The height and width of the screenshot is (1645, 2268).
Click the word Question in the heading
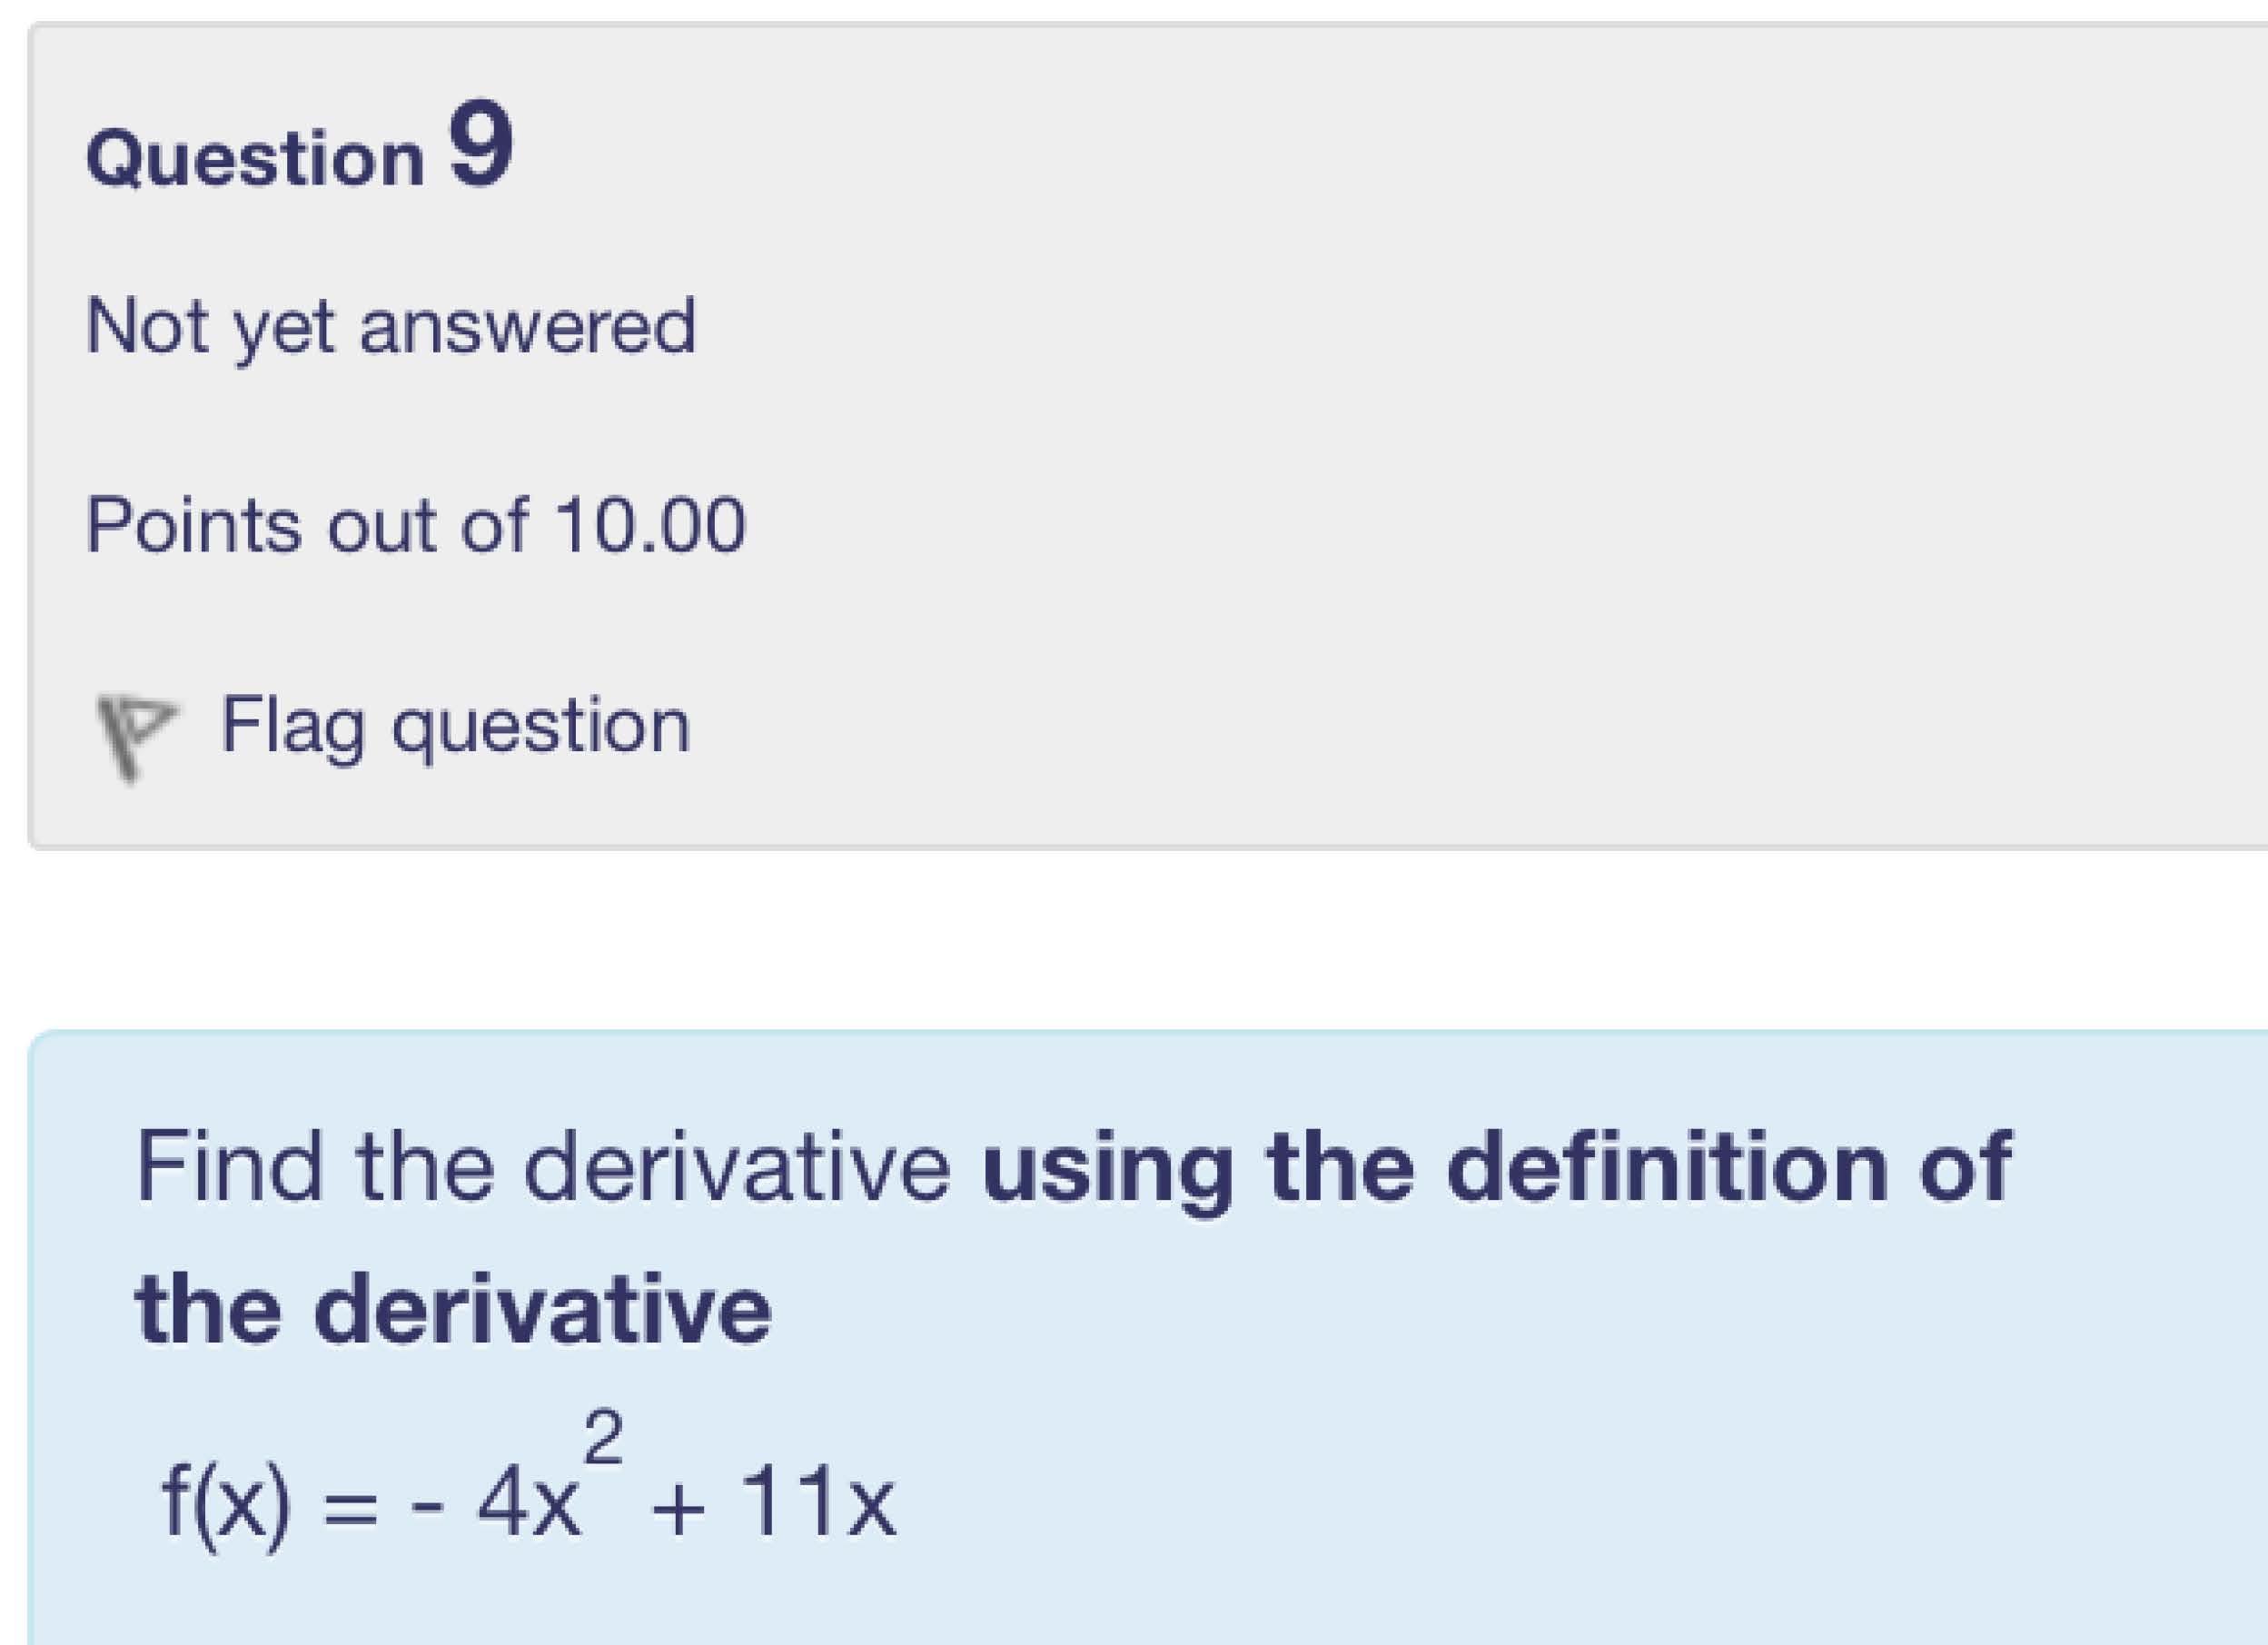coord(255,159)
